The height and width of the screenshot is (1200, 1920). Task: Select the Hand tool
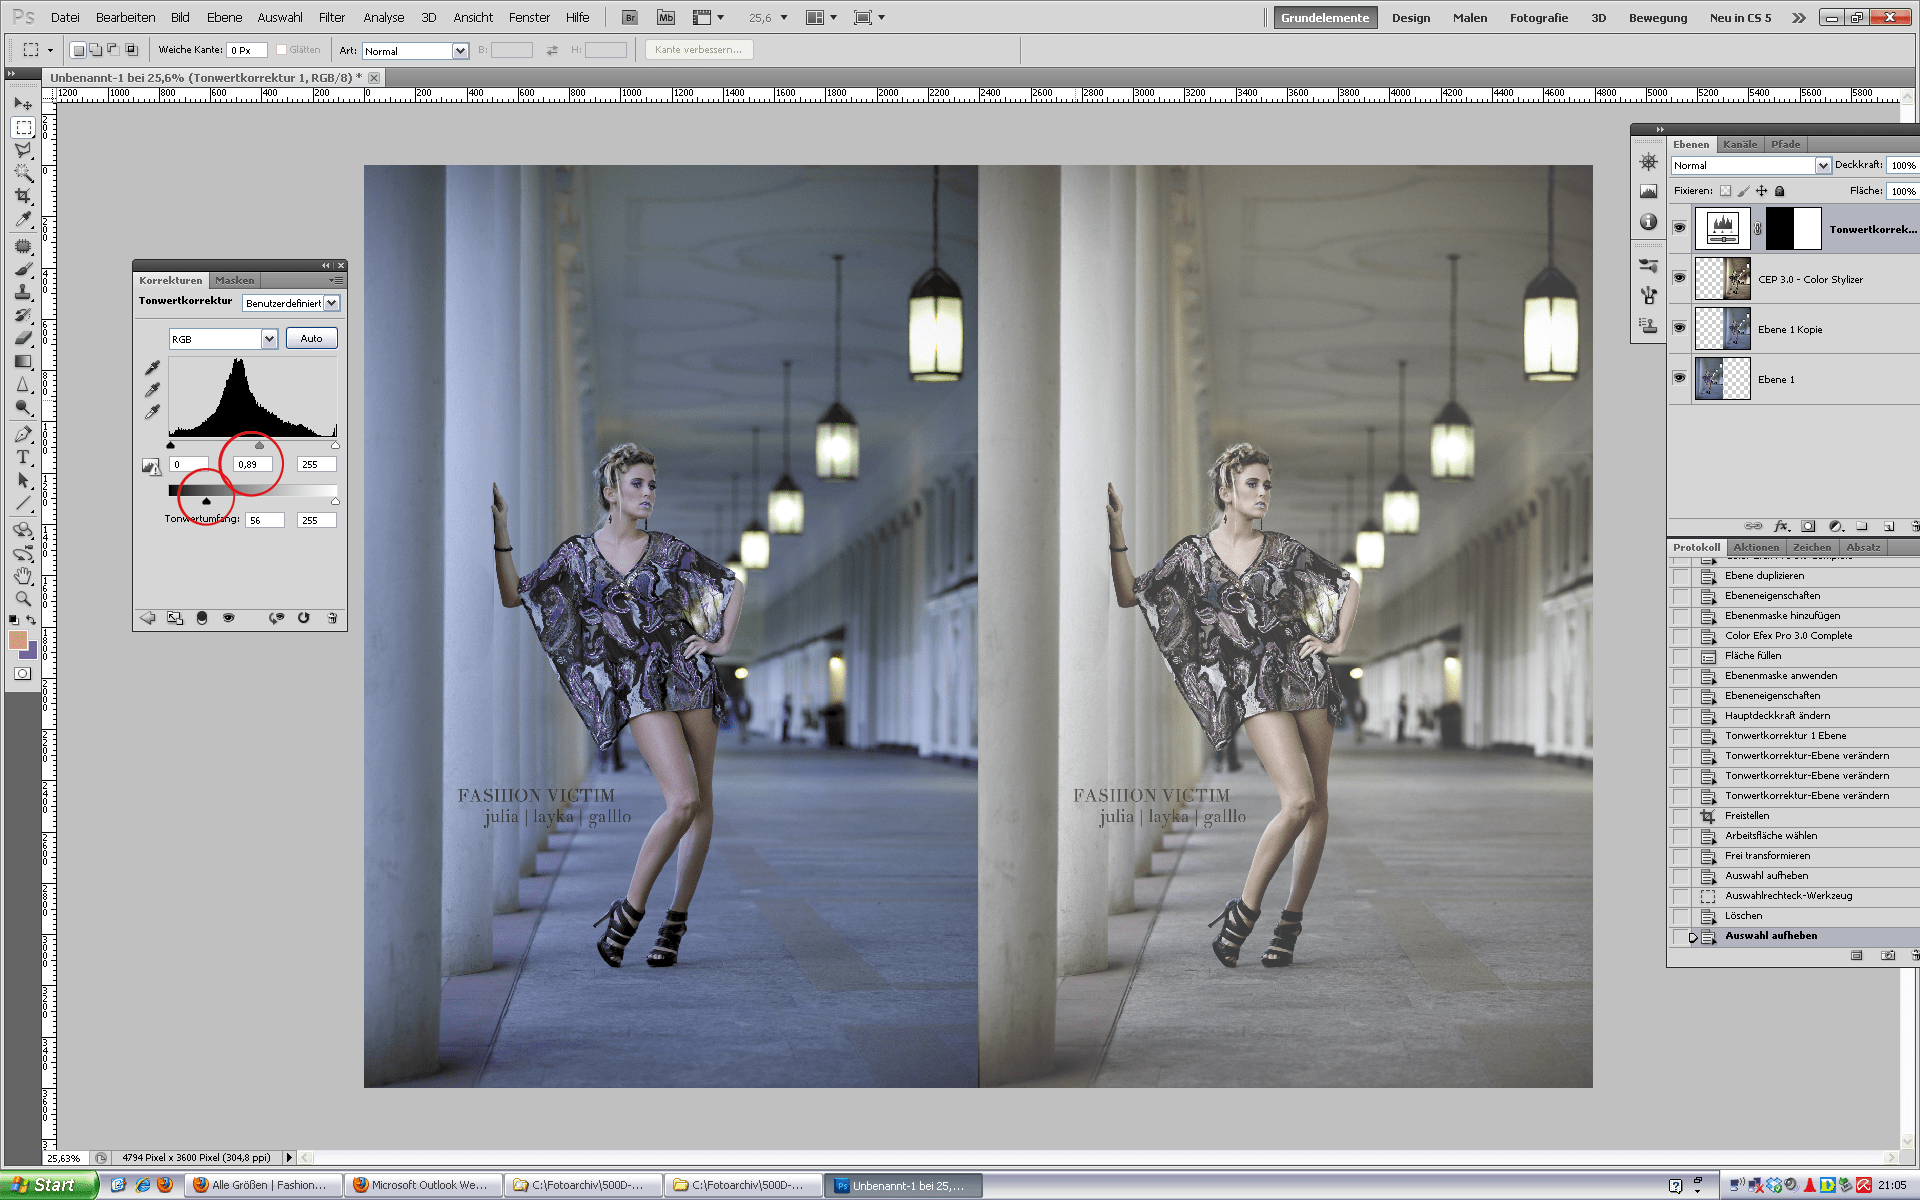pyautogui.click(x=23, y=576)
